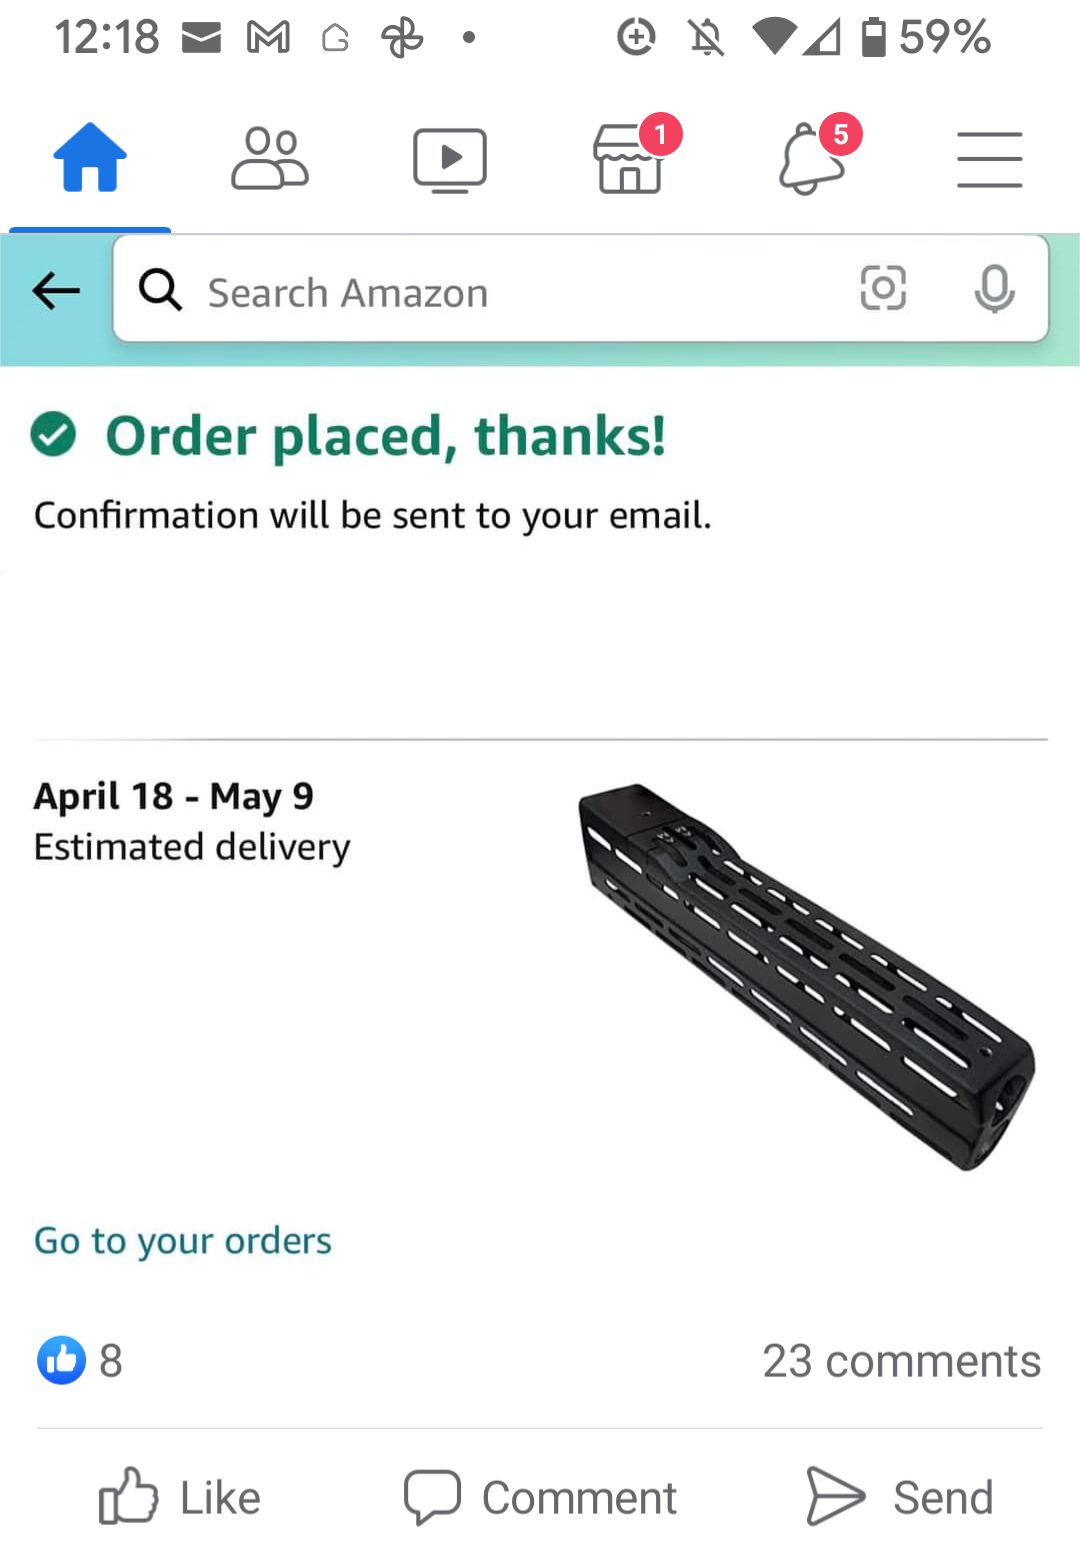This screenshot has height=1543, width=1080.
Task: View the 8 like reactions
Action: (80, 1360)
